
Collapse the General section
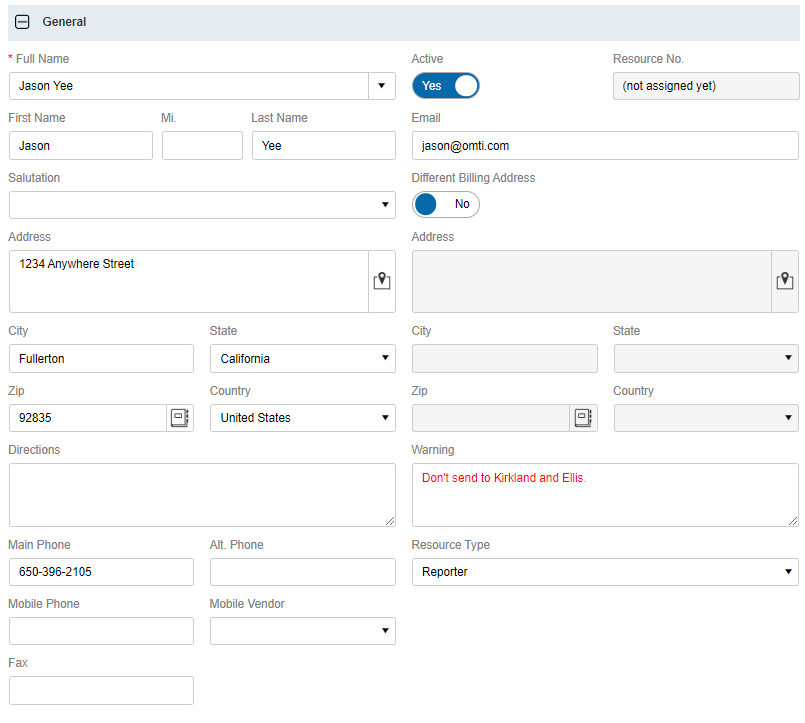[x=22, y=22]
